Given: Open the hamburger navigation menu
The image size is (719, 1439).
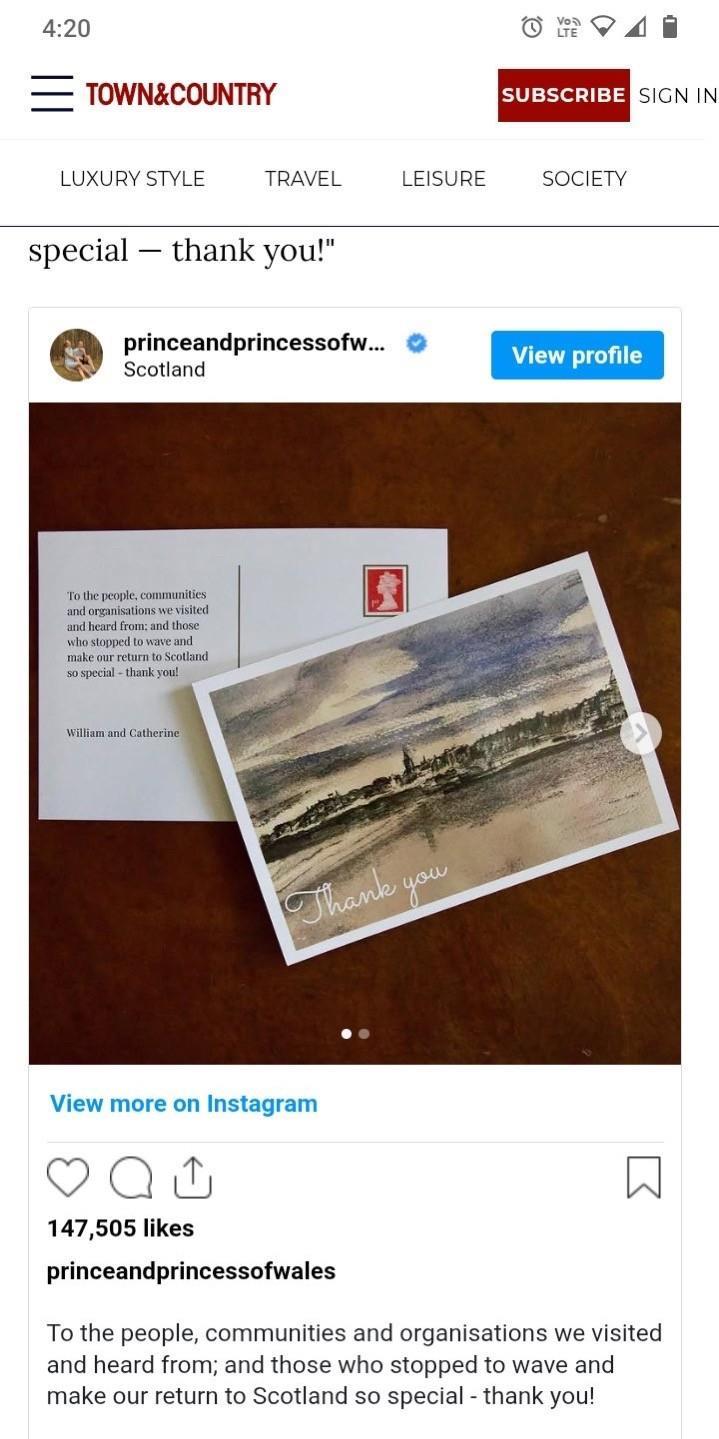Looking at the screenshot, I should click(52, 94).
